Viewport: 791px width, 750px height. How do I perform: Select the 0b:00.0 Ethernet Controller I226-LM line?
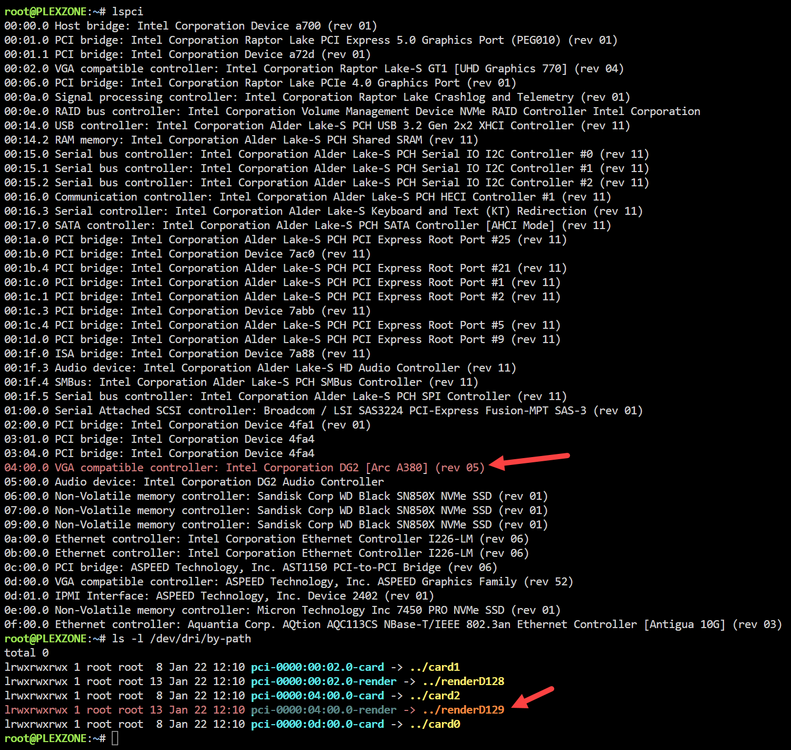[267, 553]
